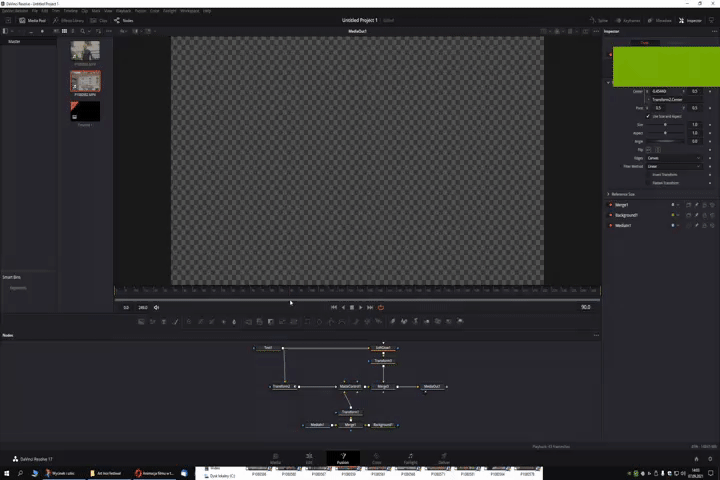Stop playback in viewer transport
This screenshot has height=480, width=720.
(352, 307)
